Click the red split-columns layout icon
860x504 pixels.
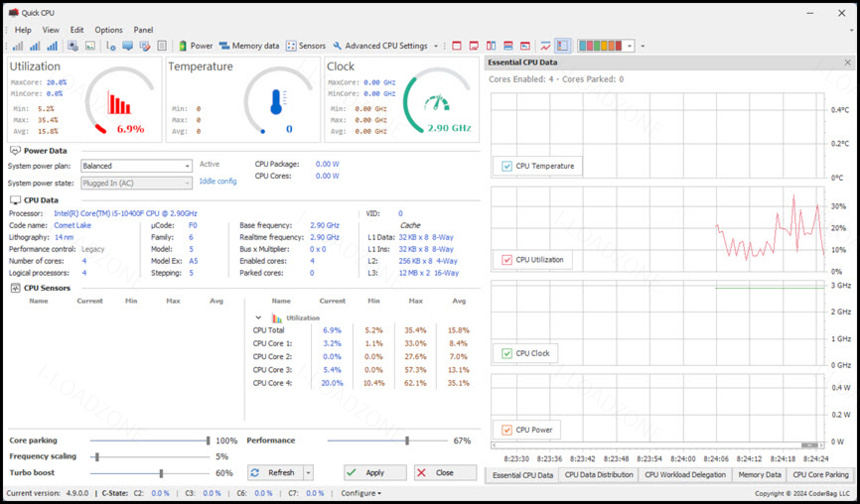pyautogui.click(x=491, y=46)
